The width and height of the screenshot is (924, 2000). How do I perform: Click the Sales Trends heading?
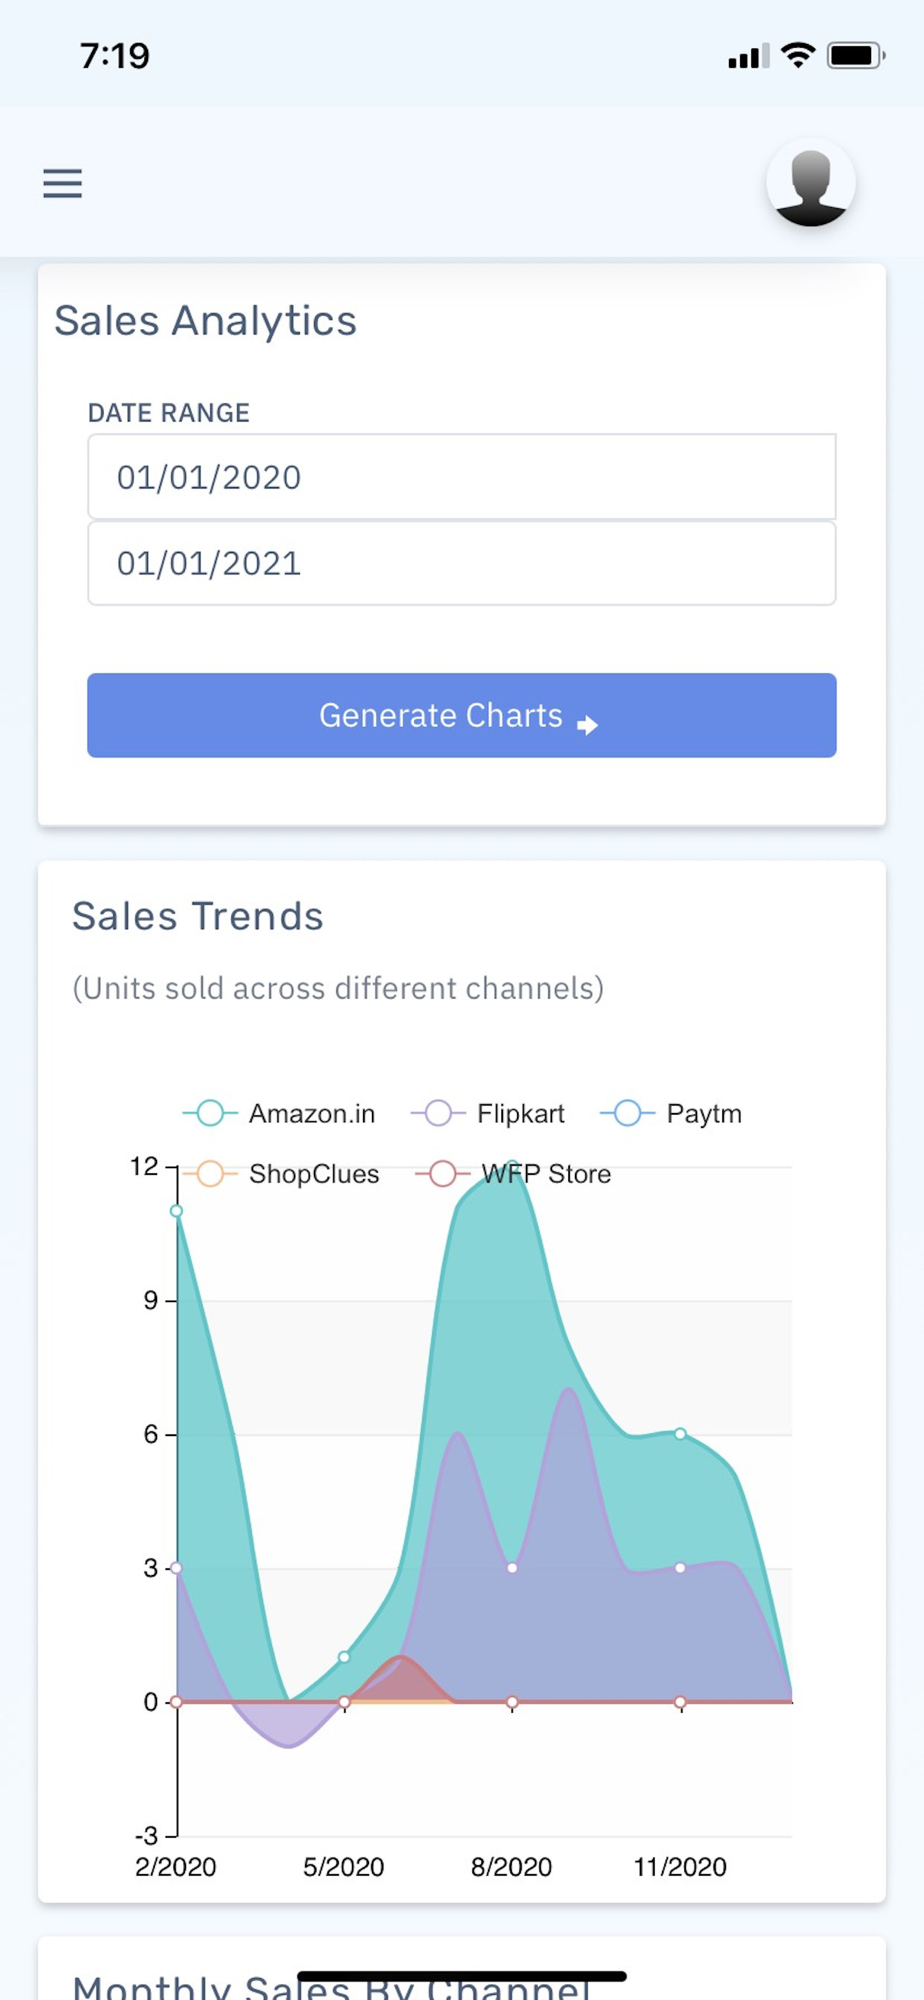pyautogui.click(x=198, y=916)
